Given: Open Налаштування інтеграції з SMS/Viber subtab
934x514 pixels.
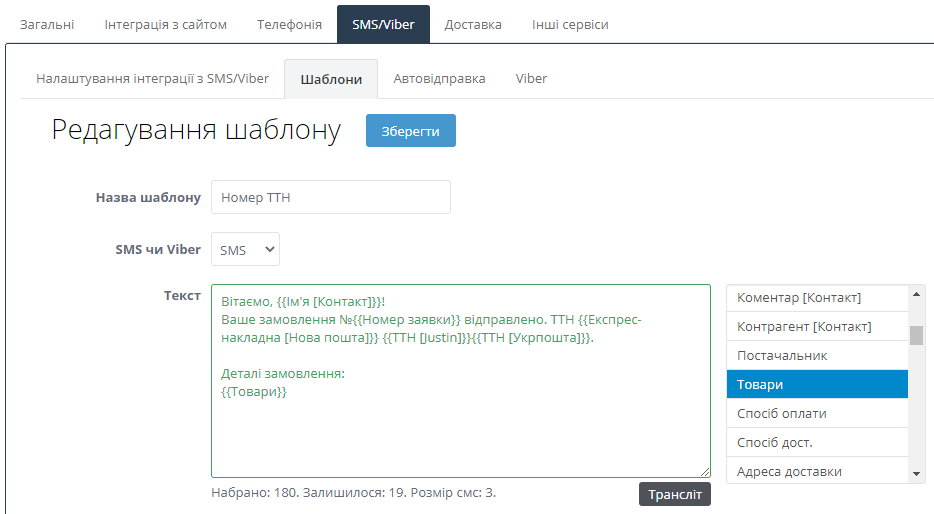Looking at the screenshot, I should [152, 78].
